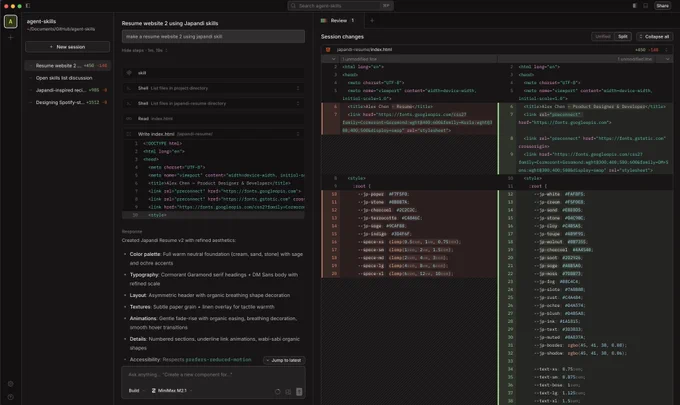
Task: Click the Write index.html step code icon
Action: 129,134
